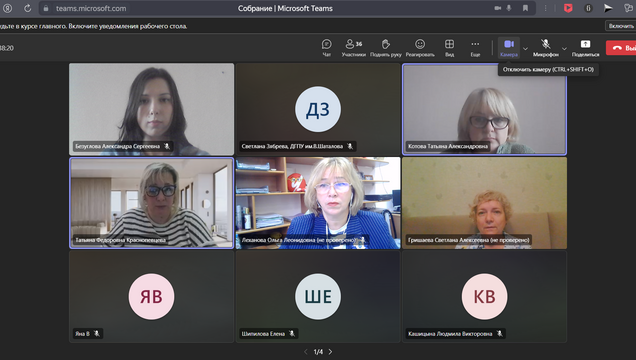This screenshot has width=636, height=360.
Task: Click the name label Яна В
Action: coord(82,334)
